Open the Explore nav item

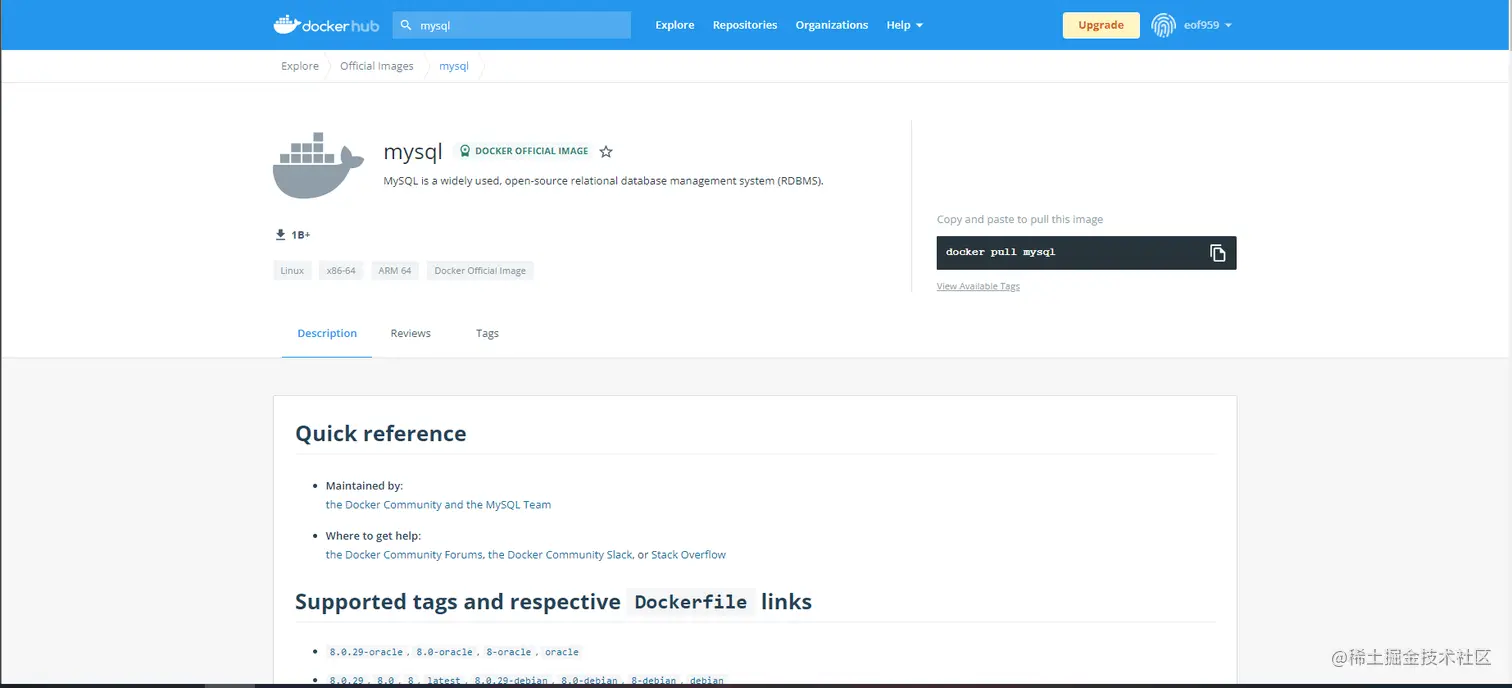[675, 25]
